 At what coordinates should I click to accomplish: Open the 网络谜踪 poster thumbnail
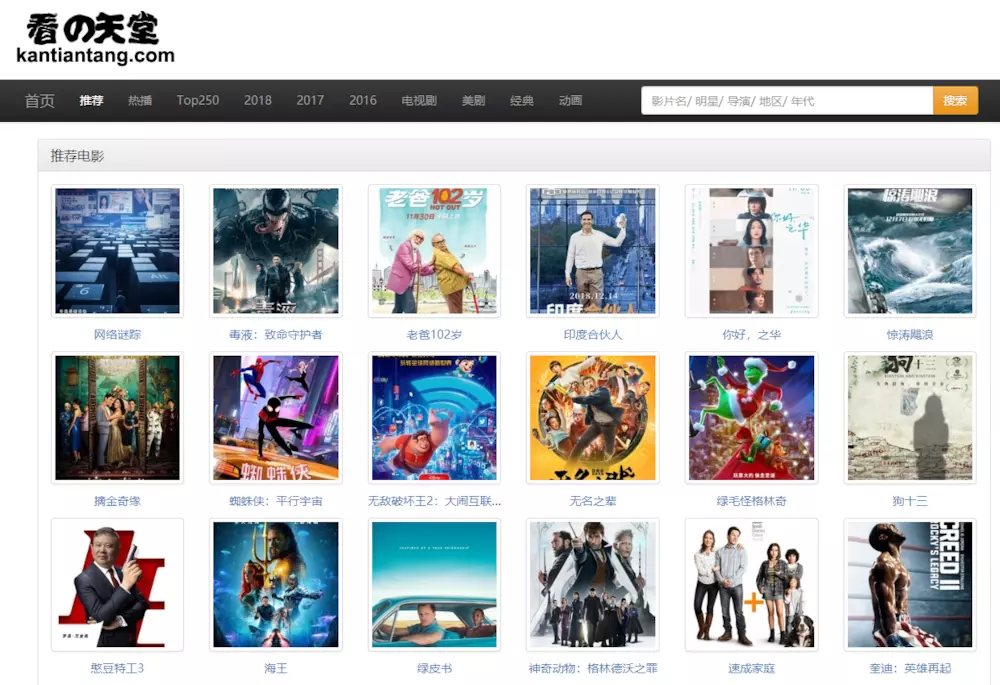pyautogui.click(x=117, y=251)
